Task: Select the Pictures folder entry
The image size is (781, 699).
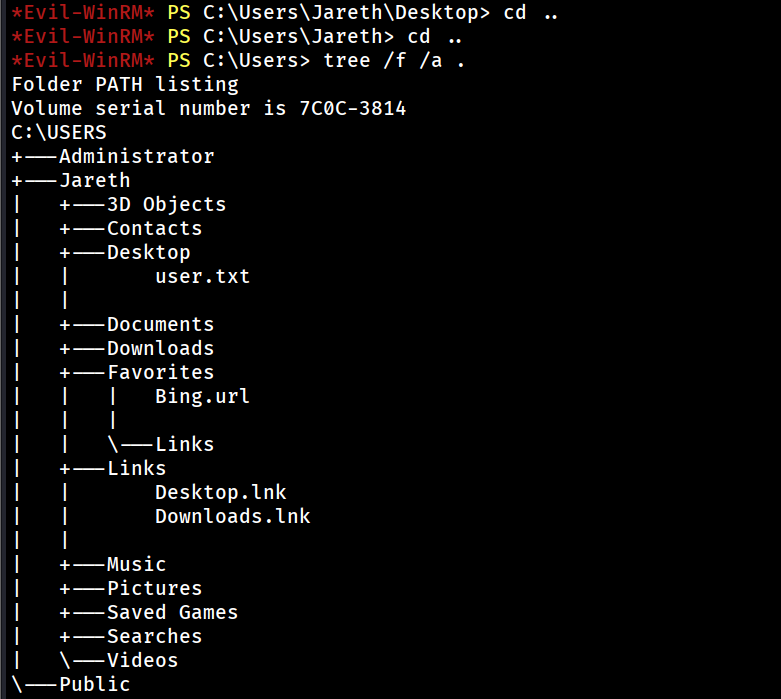Action: [154, 588]
